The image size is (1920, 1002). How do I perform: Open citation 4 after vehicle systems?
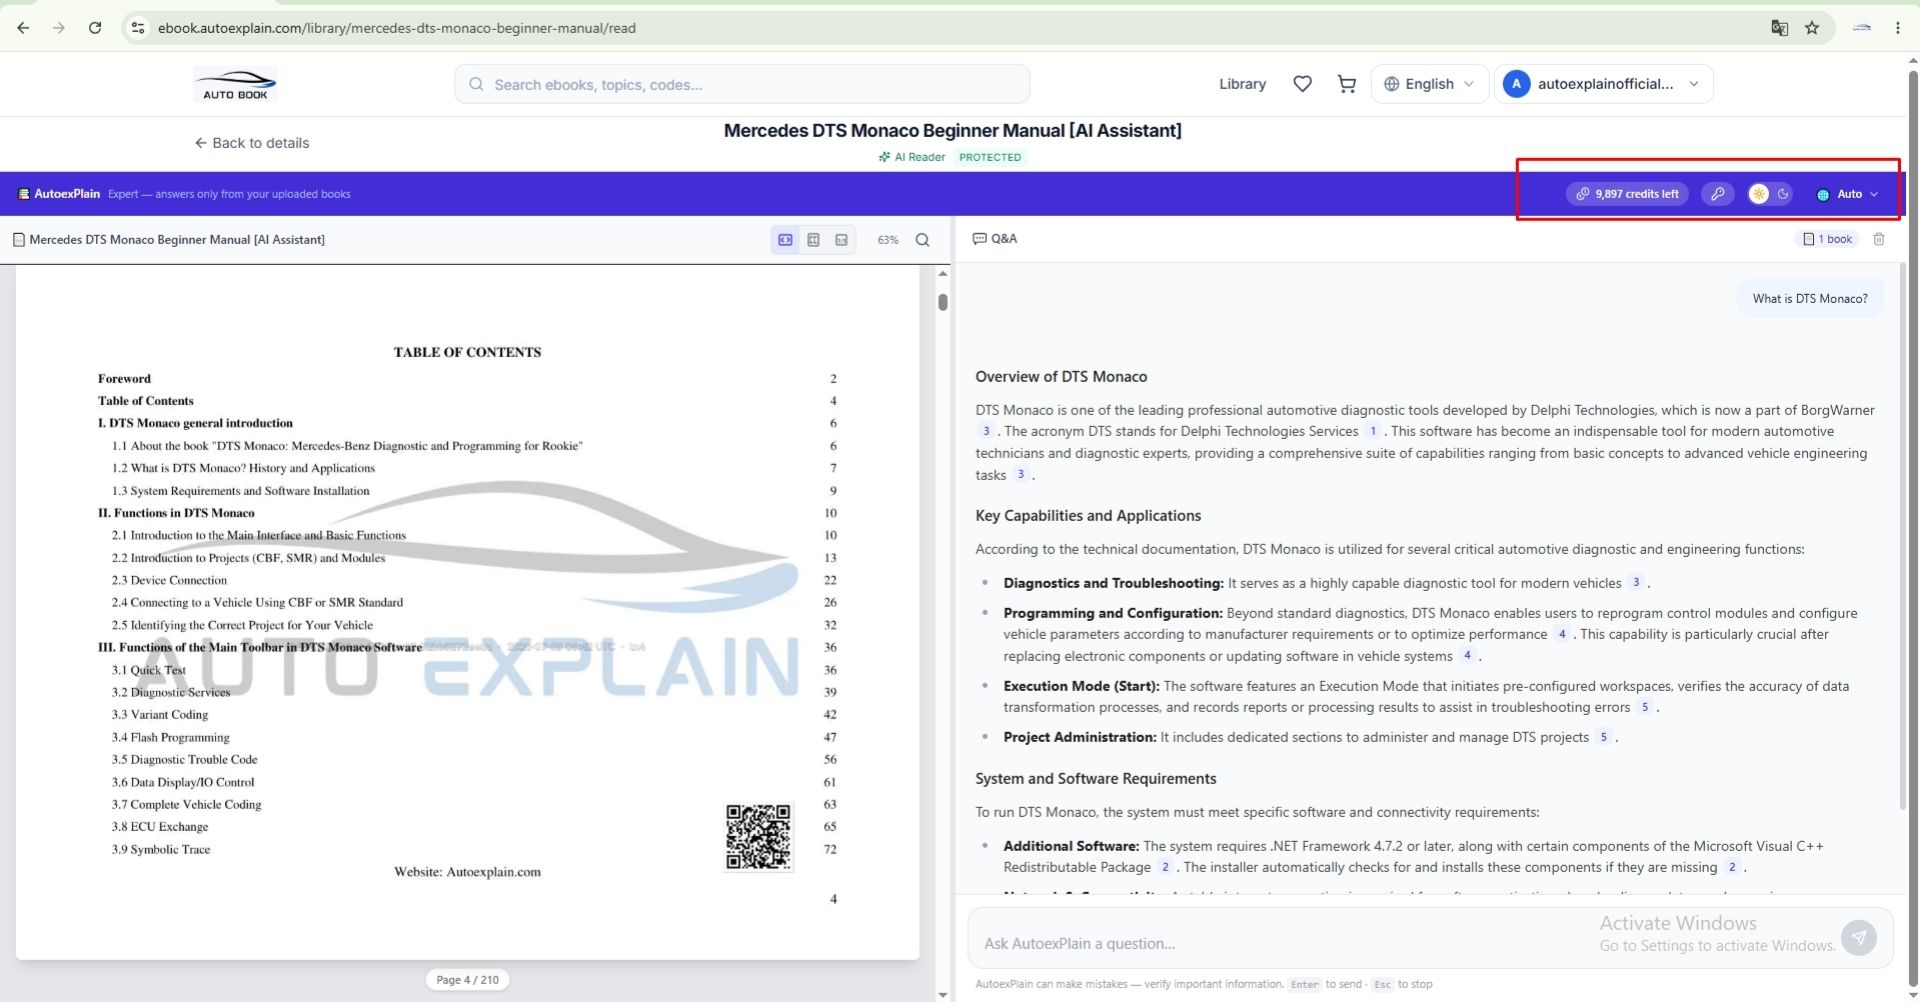tap(1467, 656)
